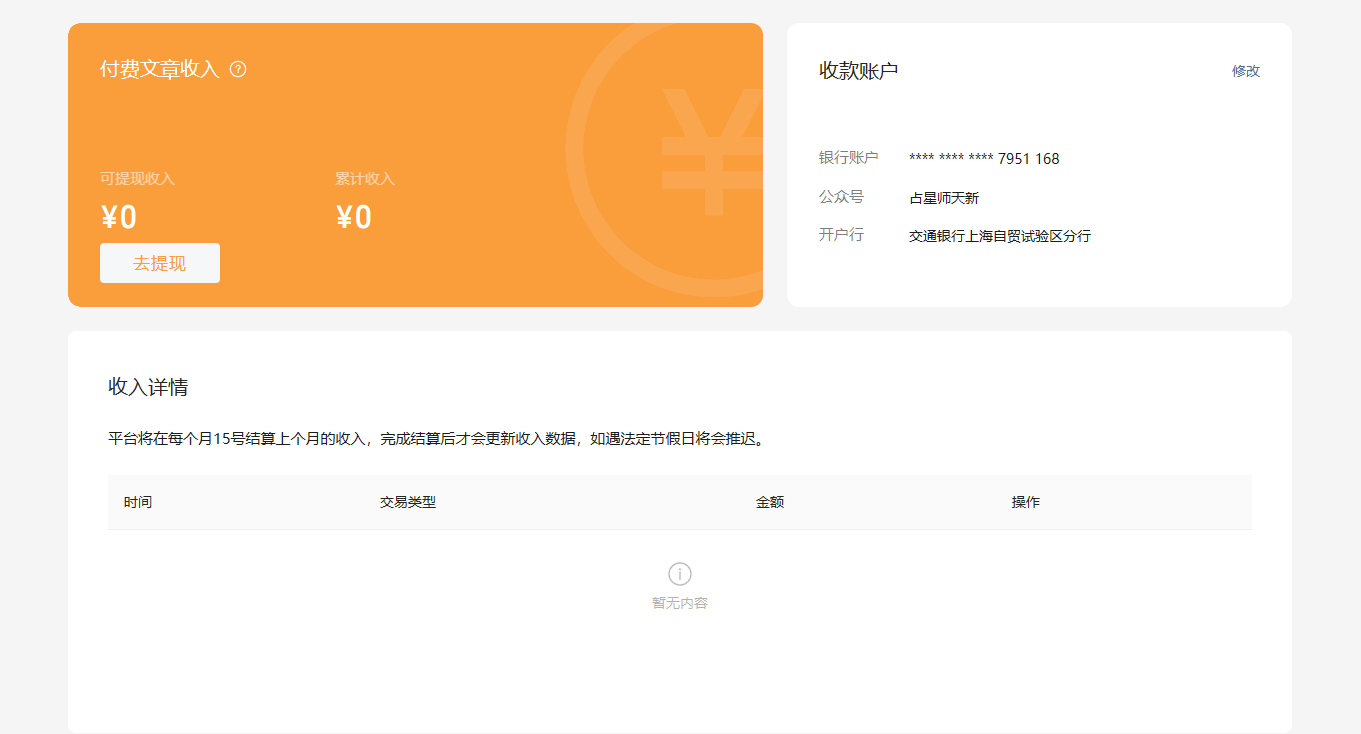Select the 交易类型 column header
Screen dimensions: 1361x734
pyautogui.click(x=408, y=502)
